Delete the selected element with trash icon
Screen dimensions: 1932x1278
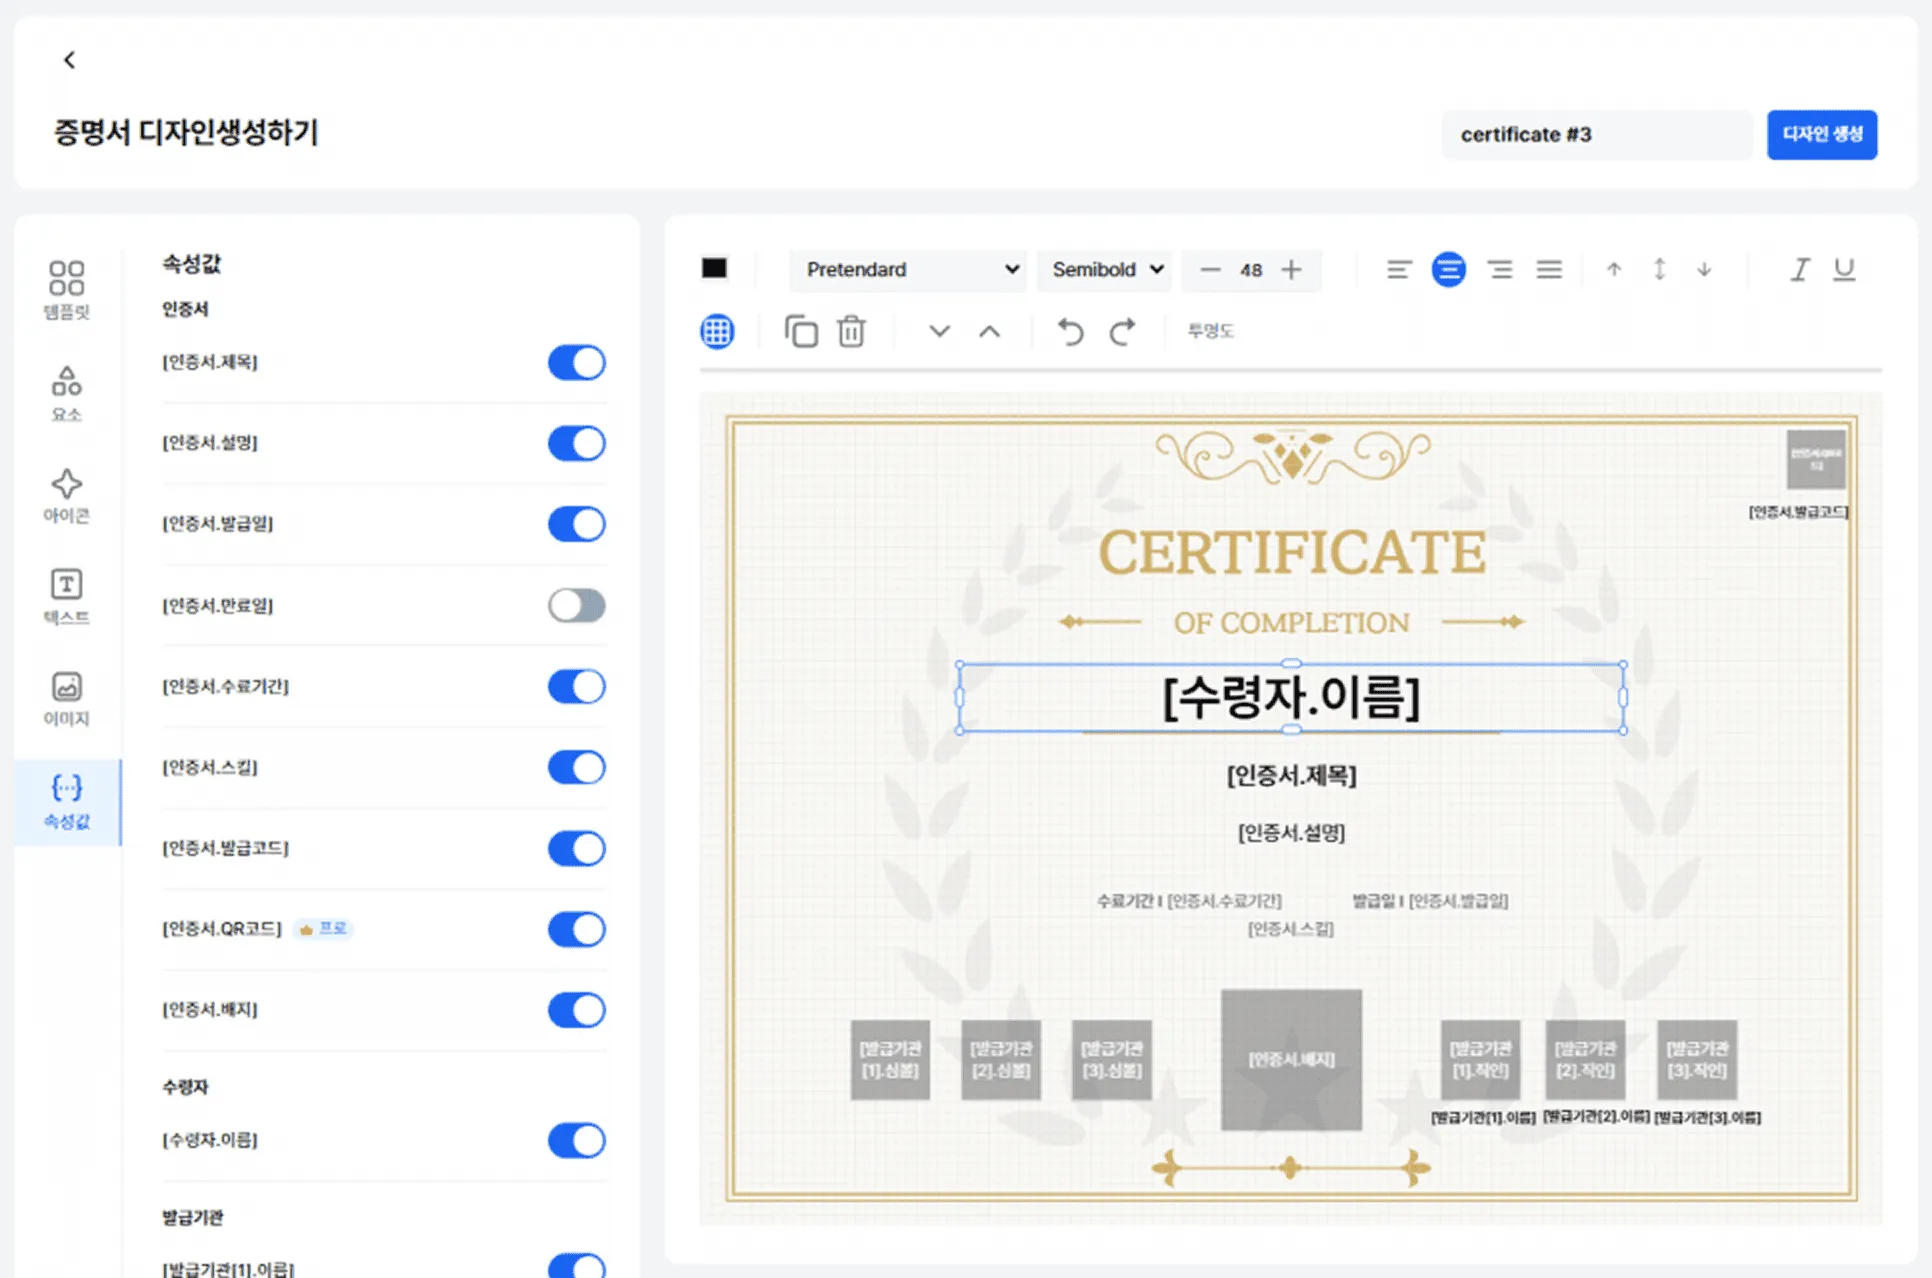851,331
